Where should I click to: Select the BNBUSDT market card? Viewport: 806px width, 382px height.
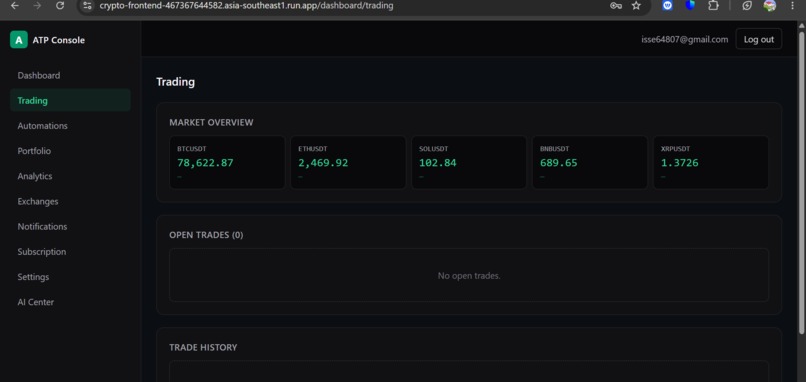[590, 162]
